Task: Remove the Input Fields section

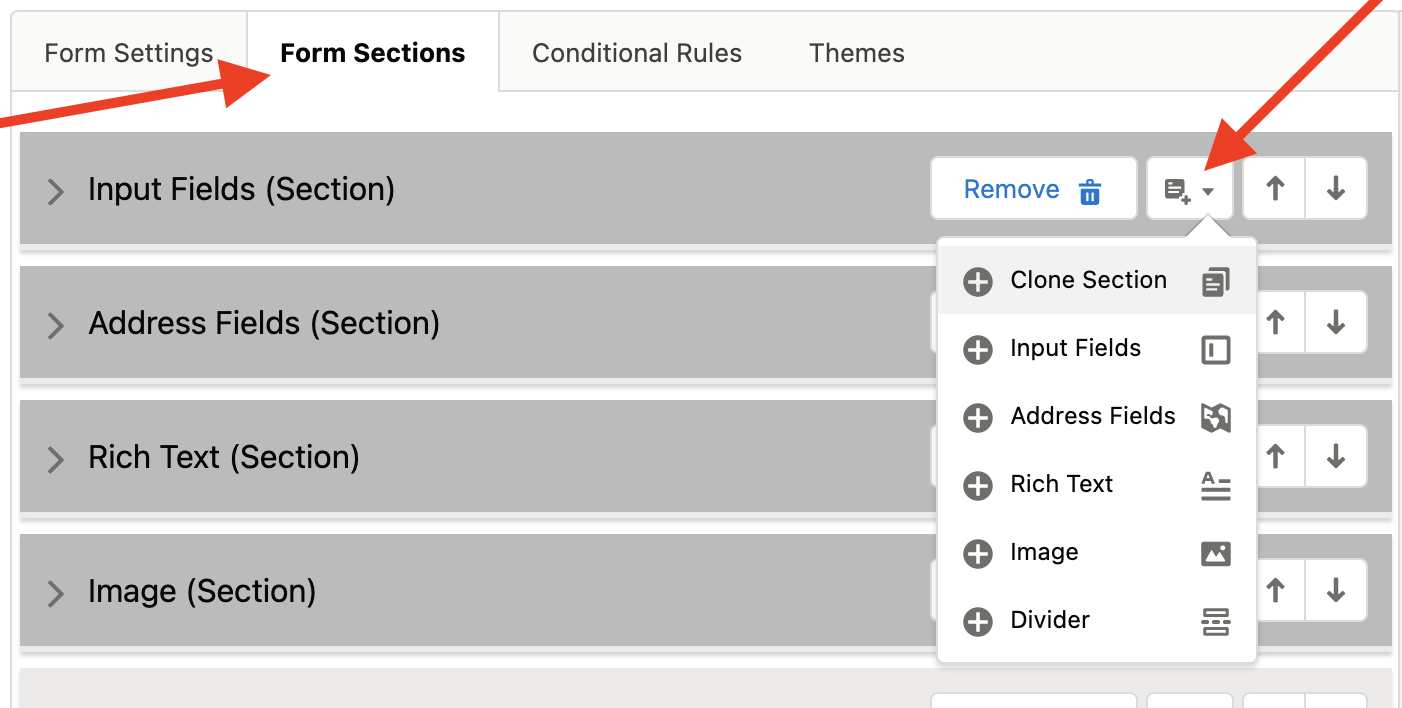Action: [1033, 188]
